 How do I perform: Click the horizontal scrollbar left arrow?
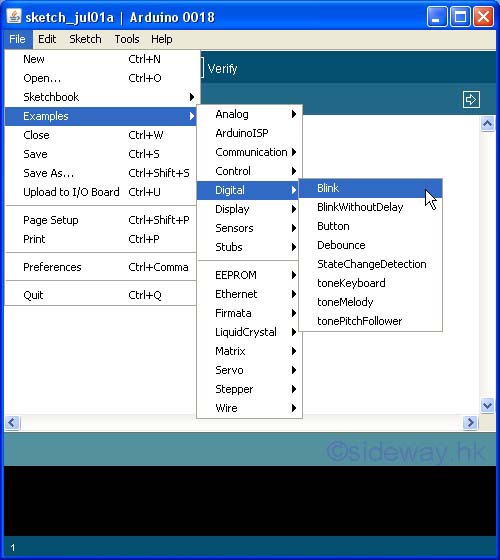pos(12,423)
